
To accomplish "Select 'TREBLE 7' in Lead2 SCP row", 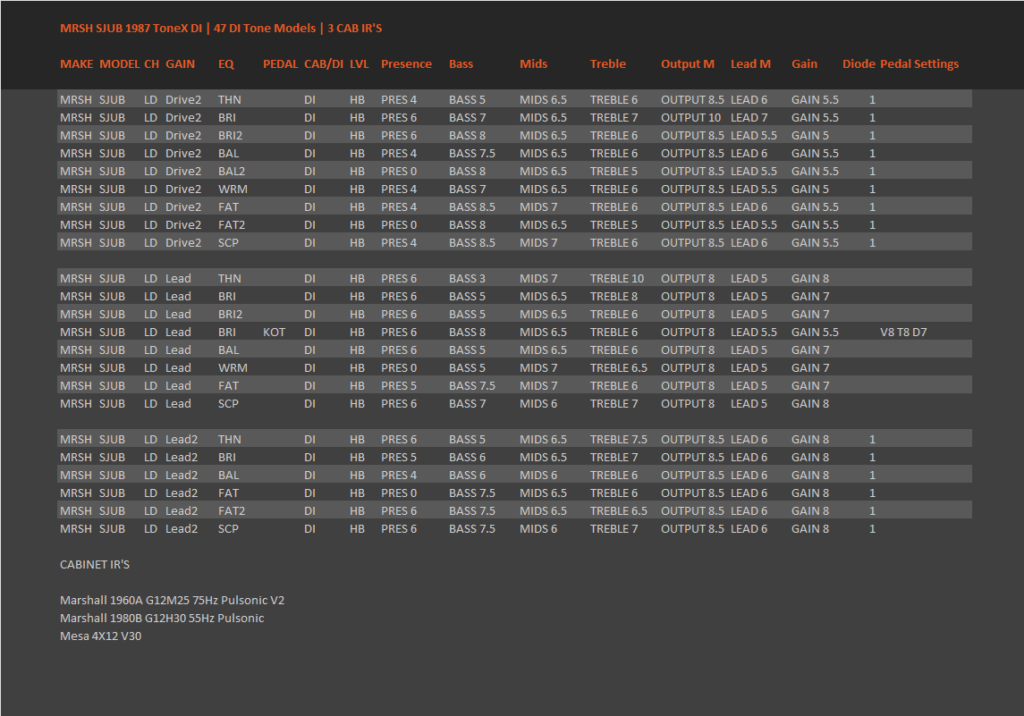I will tap(614, 529).
